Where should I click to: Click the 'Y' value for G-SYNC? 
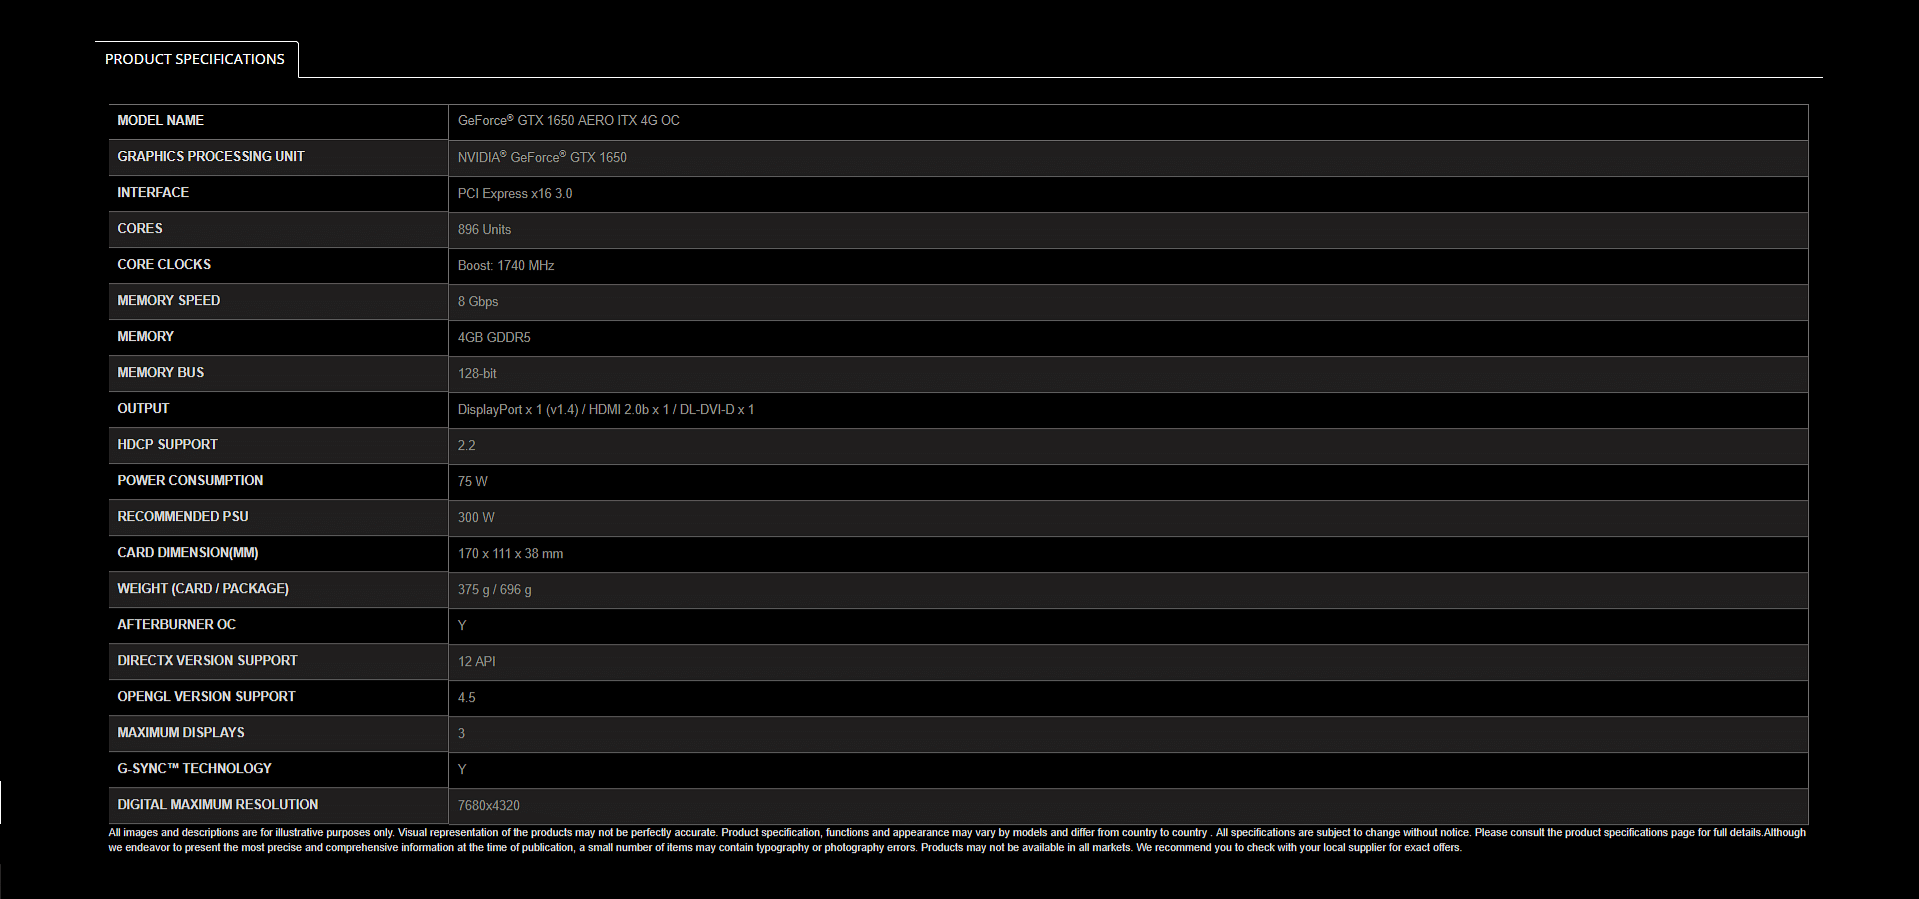[x=462, y=769]
